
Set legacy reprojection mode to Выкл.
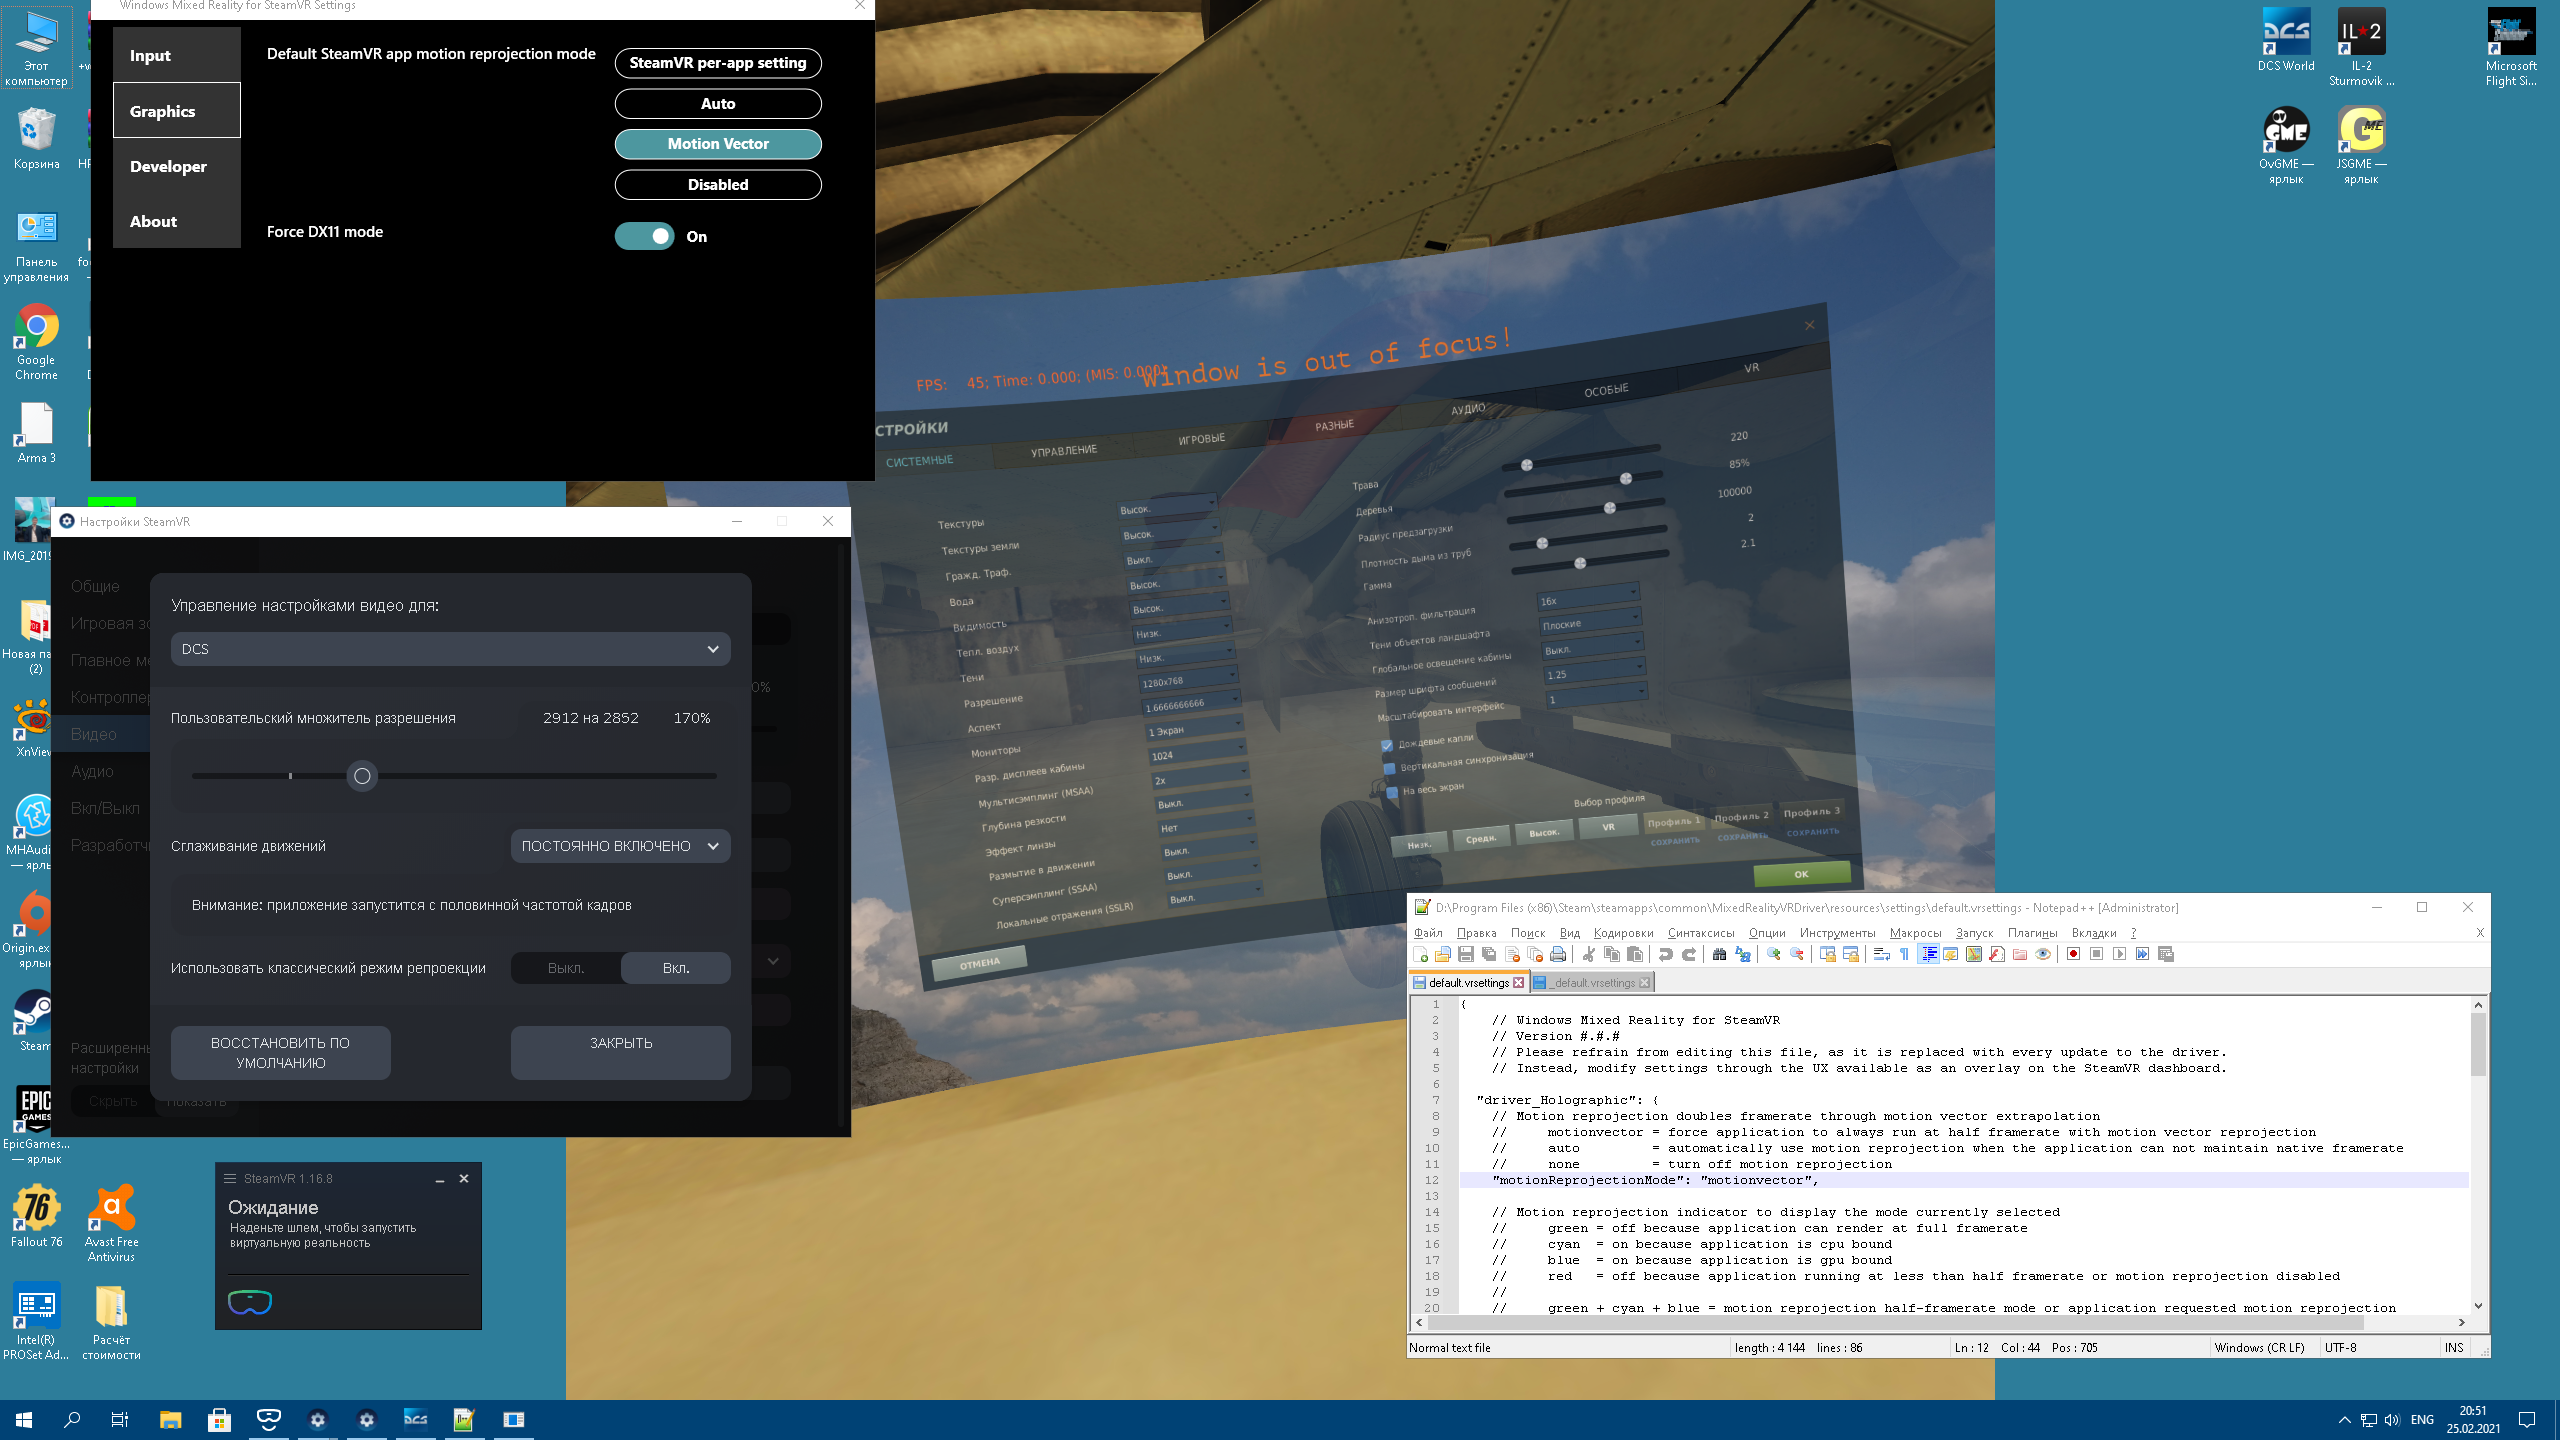click(566, 968)
